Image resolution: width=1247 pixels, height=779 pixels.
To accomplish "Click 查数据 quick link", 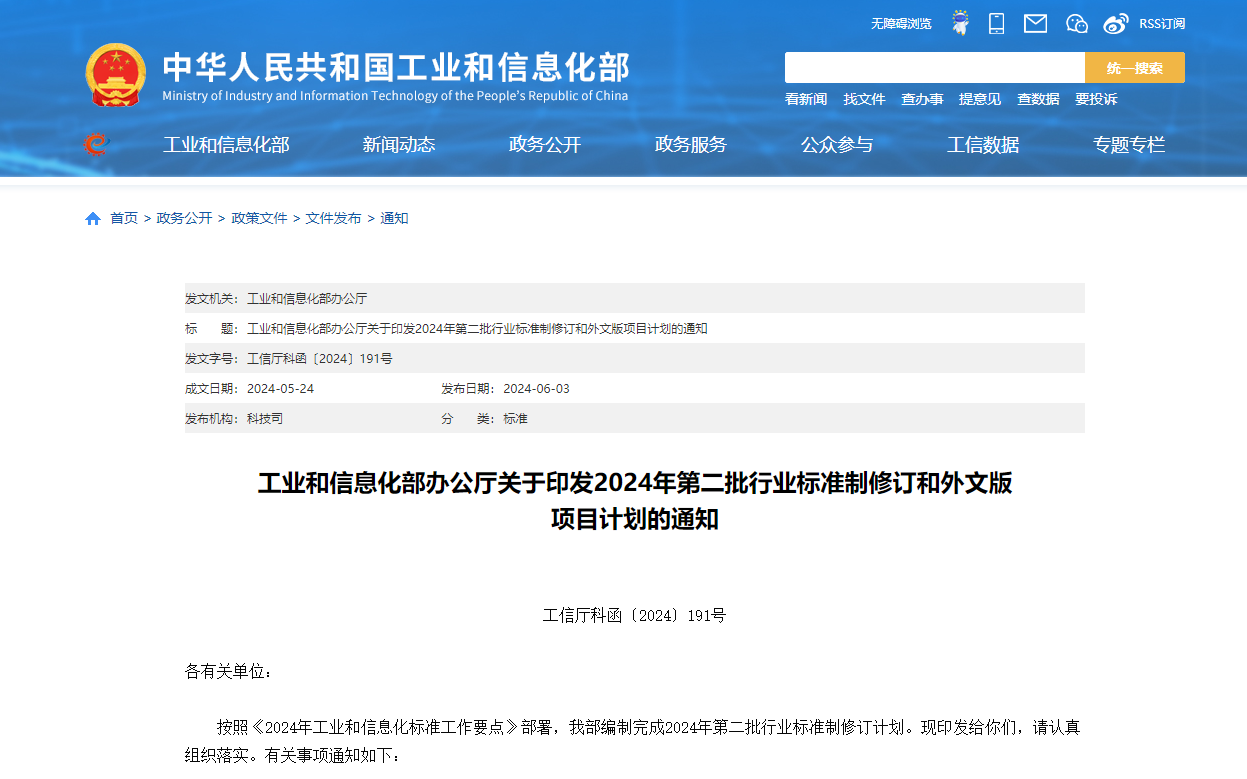I will pos(1038,99).
